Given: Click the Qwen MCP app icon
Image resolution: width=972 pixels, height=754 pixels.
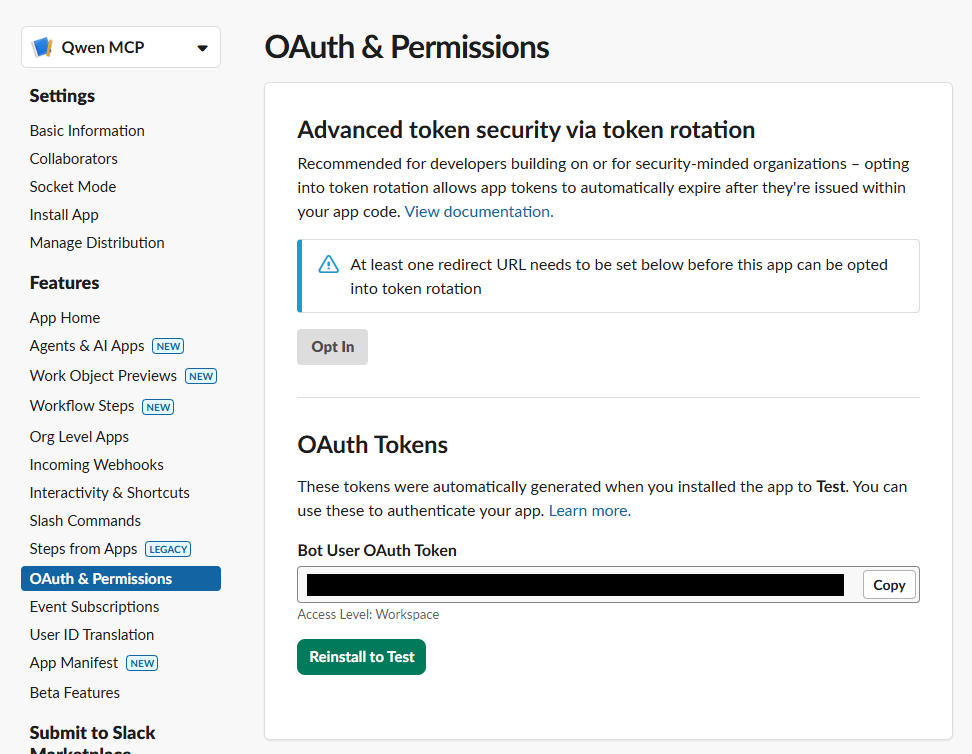Looking at the screenshot, I should point(43,47).
